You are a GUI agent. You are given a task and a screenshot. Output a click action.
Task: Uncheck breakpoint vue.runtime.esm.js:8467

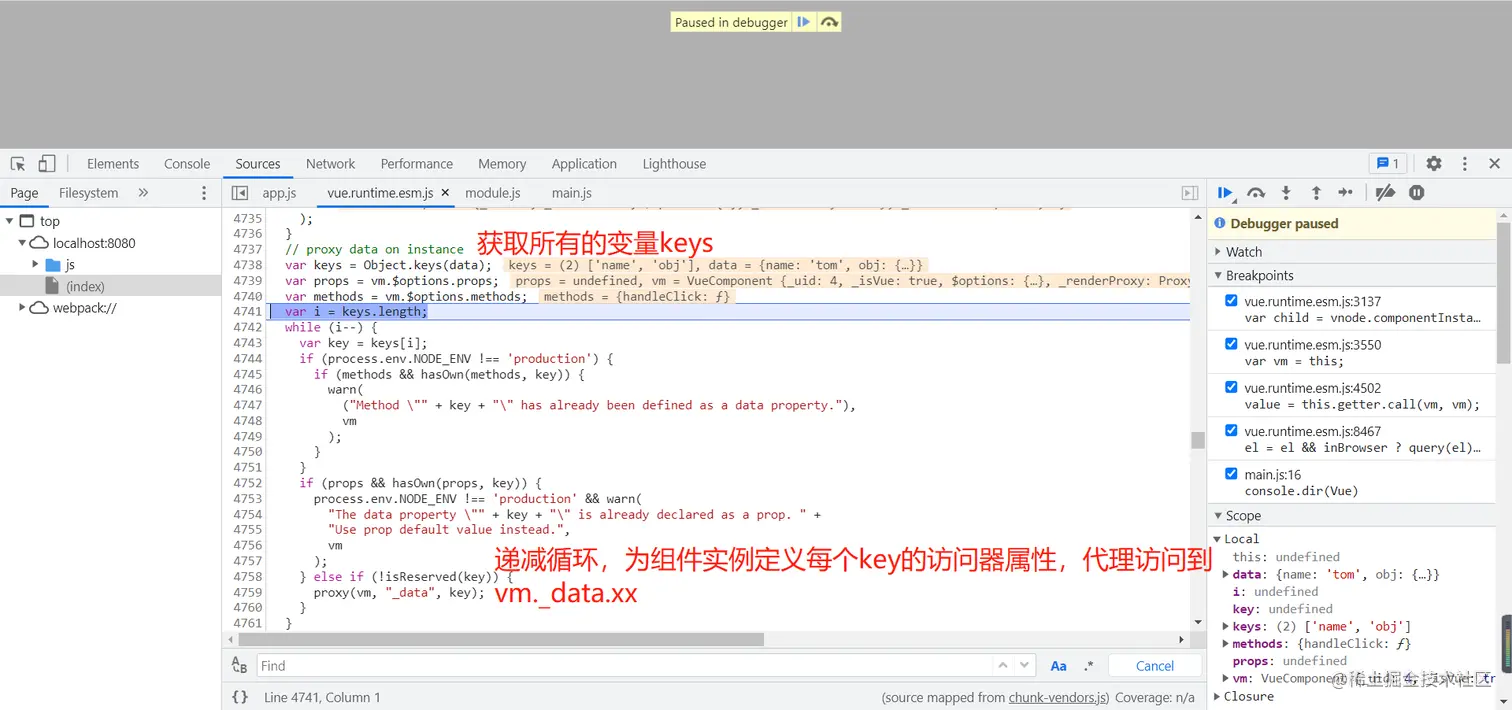(1231, 430)
